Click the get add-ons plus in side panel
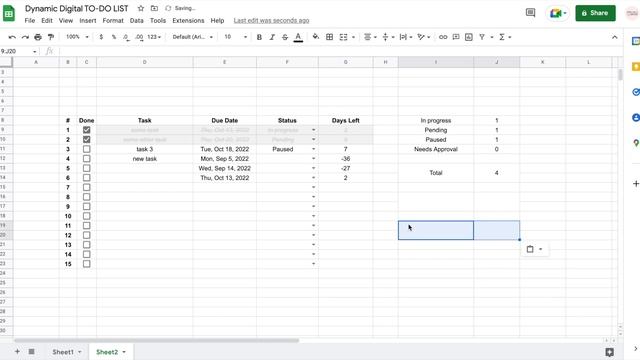640x360 pixels. [636, 184]
